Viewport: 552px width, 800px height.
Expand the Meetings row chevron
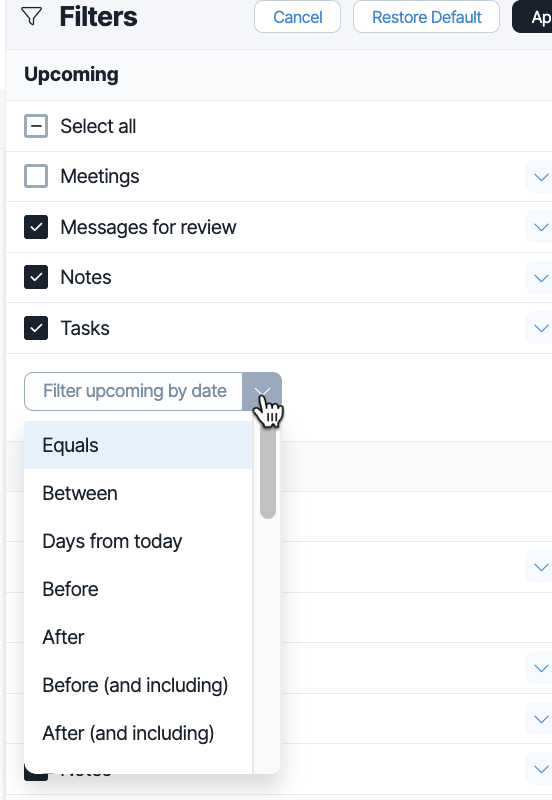(x=540, y=177)
